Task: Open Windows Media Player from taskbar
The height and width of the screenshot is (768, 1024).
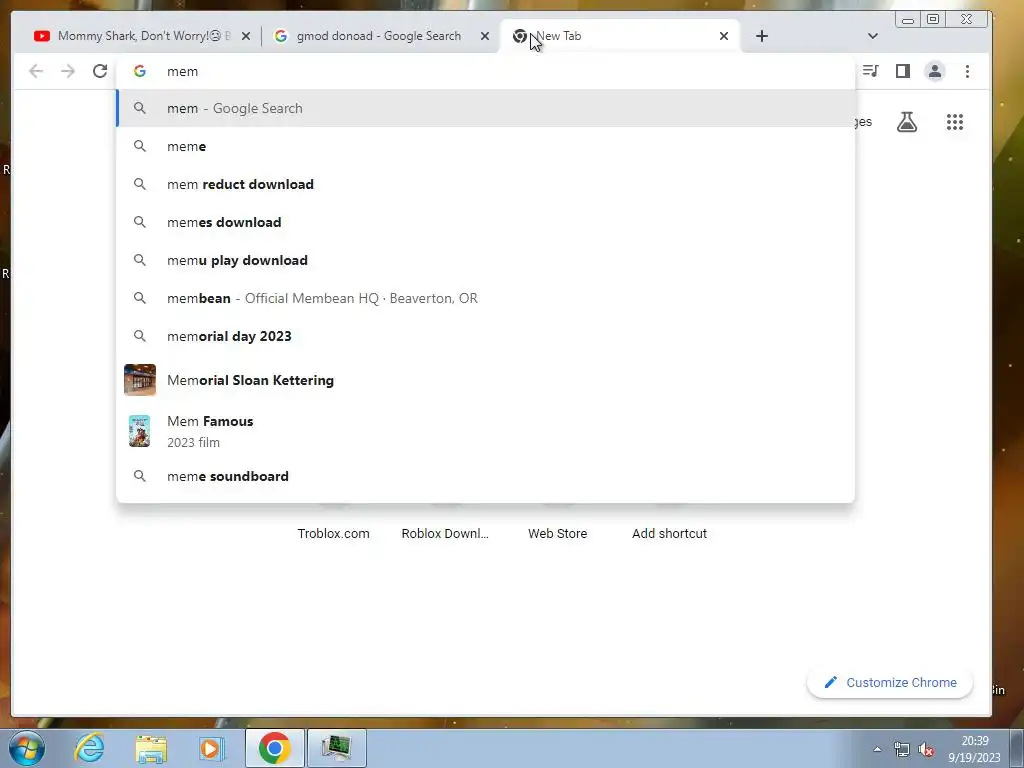Action: 212,748
